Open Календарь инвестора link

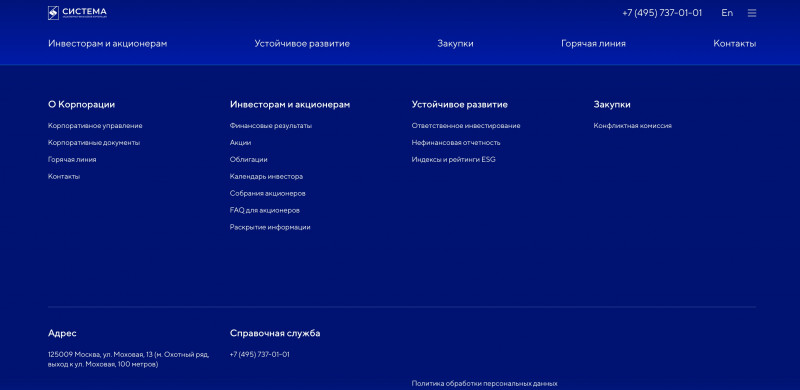(266, 176)
